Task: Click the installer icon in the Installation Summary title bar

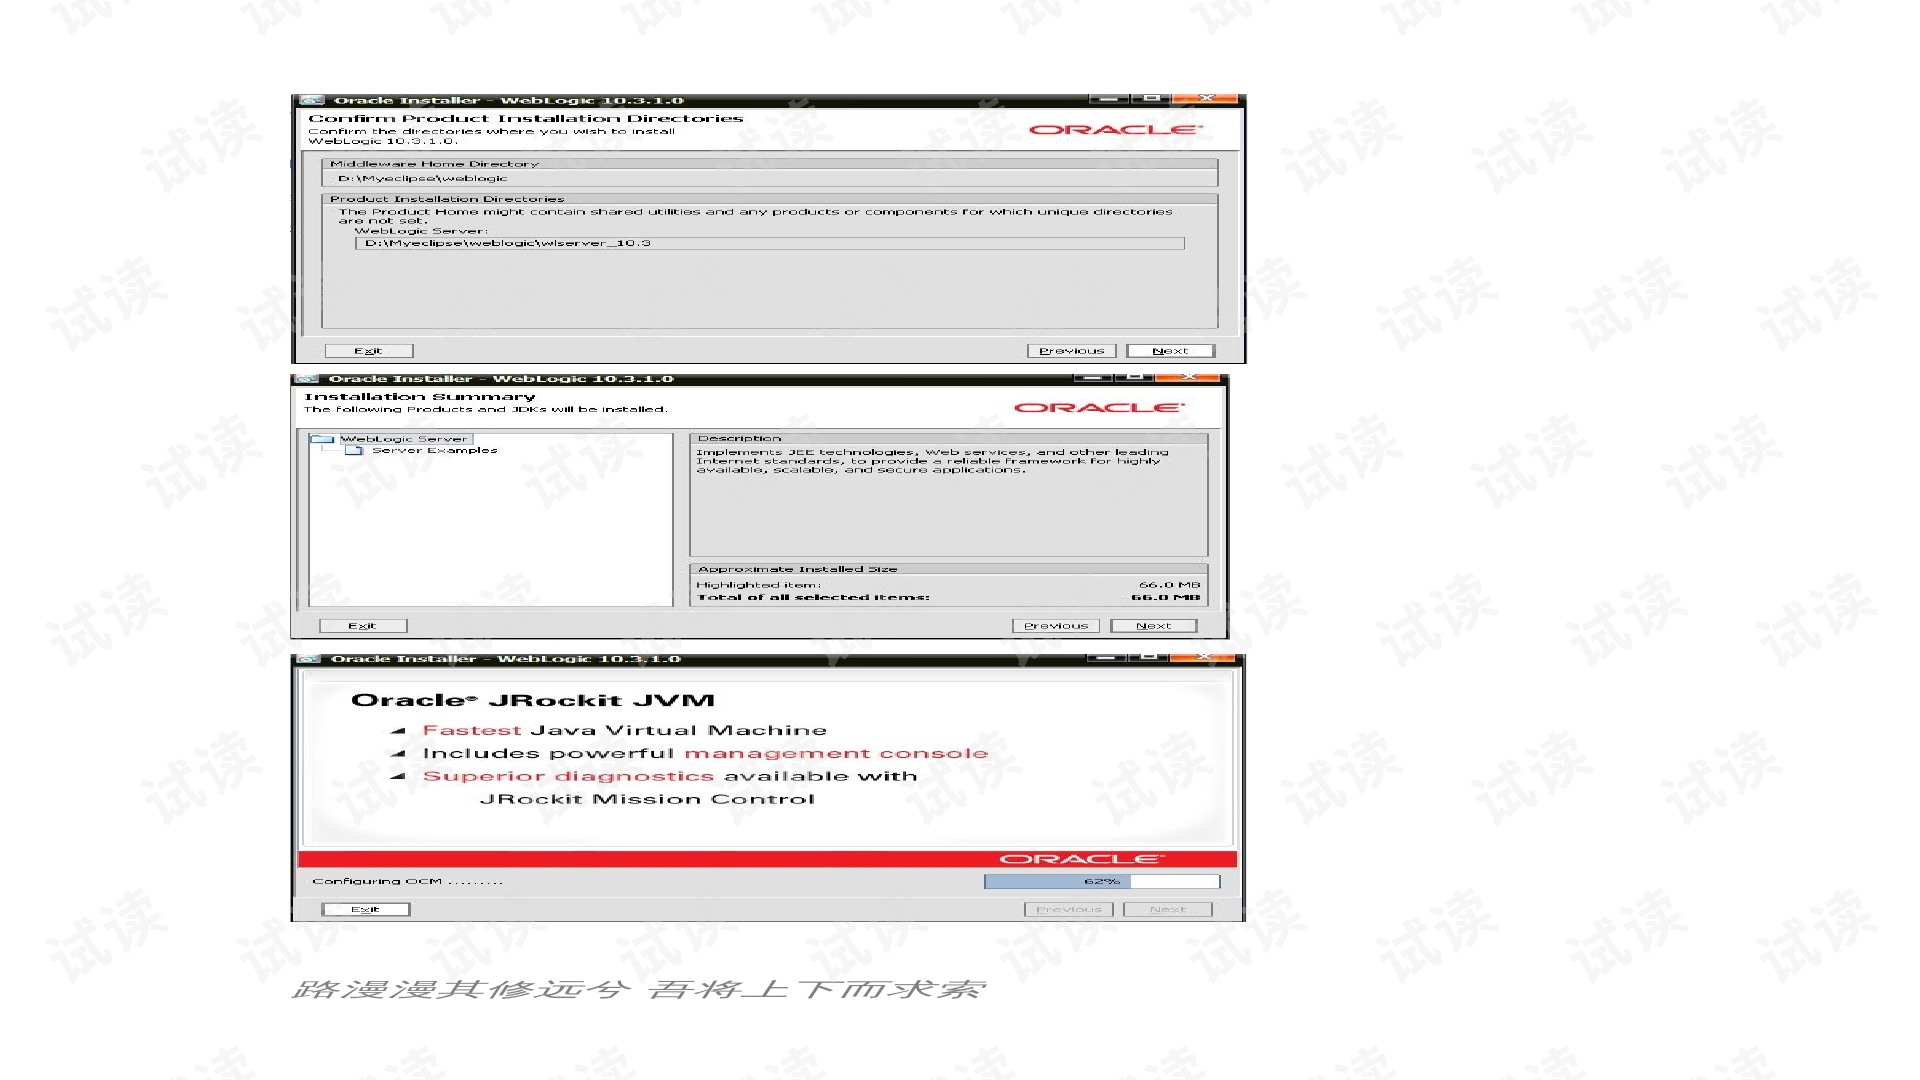Action: click(x=308, y=379)
